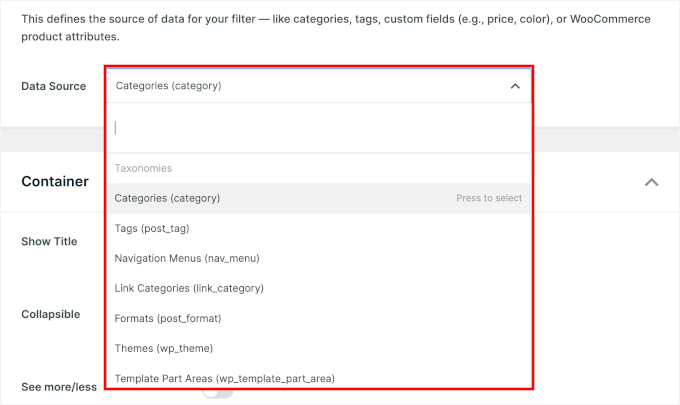The image size is (680, 405).
Task: Click the Collapsible setting label
Action: tap(51, 313)
